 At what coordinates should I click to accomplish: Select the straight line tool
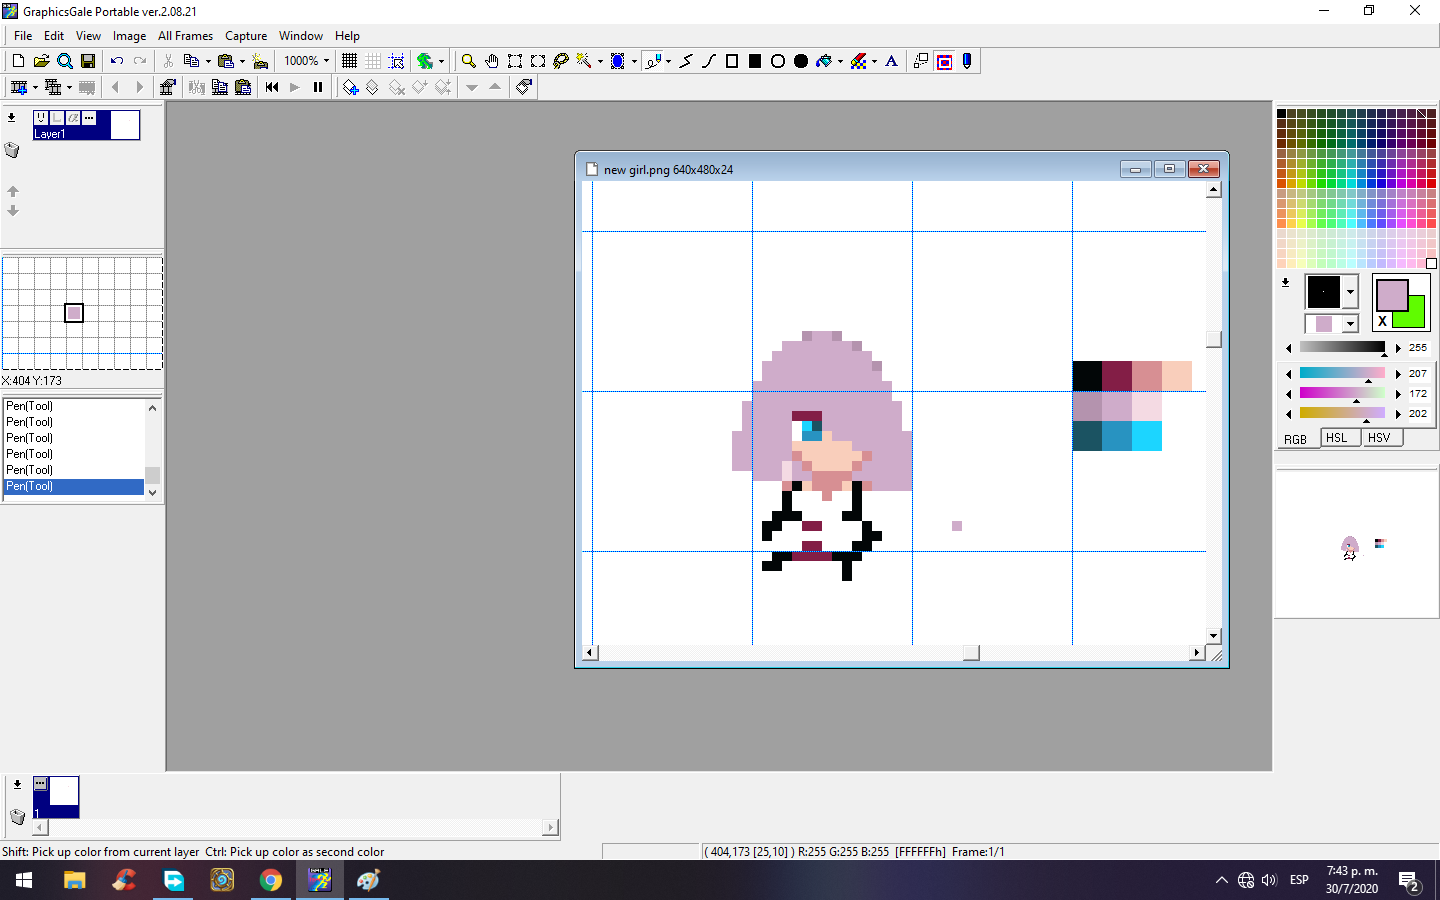click(686, 61)
